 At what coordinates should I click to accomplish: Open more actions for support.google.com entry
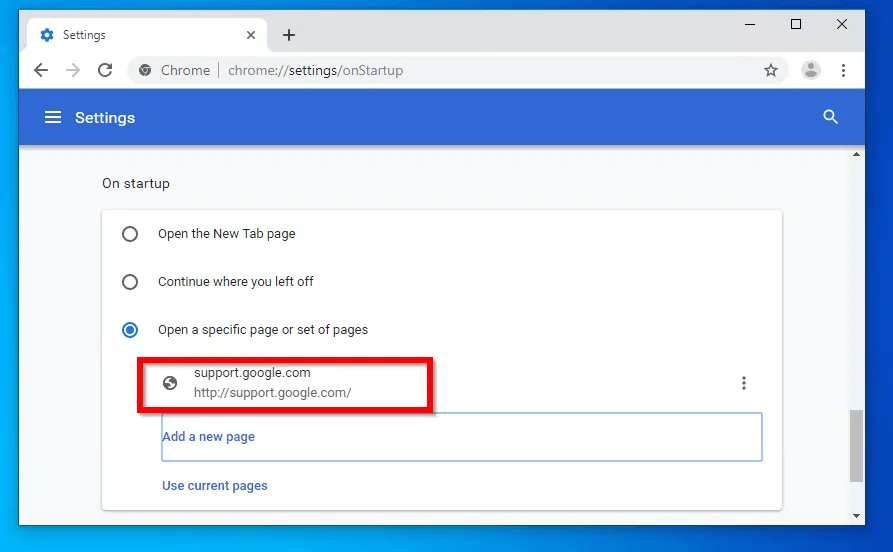pos(743,383)
